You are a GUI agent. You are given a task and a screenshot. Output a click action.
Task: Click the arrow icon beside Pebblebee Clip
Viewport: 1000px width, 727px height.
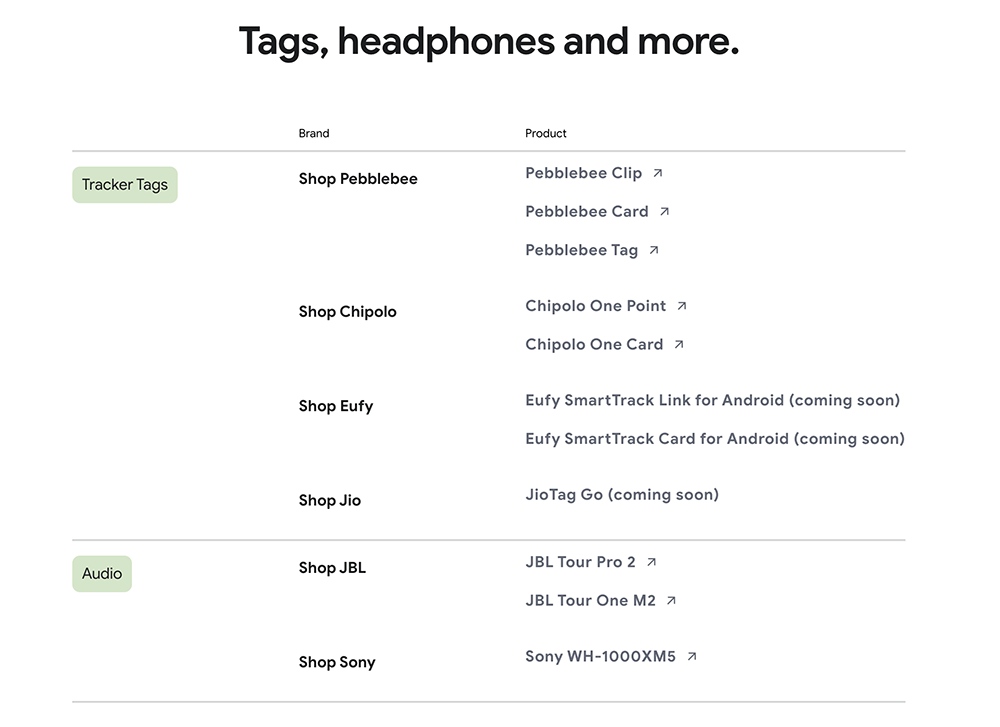pyautogui.click(x=658, y=173)
